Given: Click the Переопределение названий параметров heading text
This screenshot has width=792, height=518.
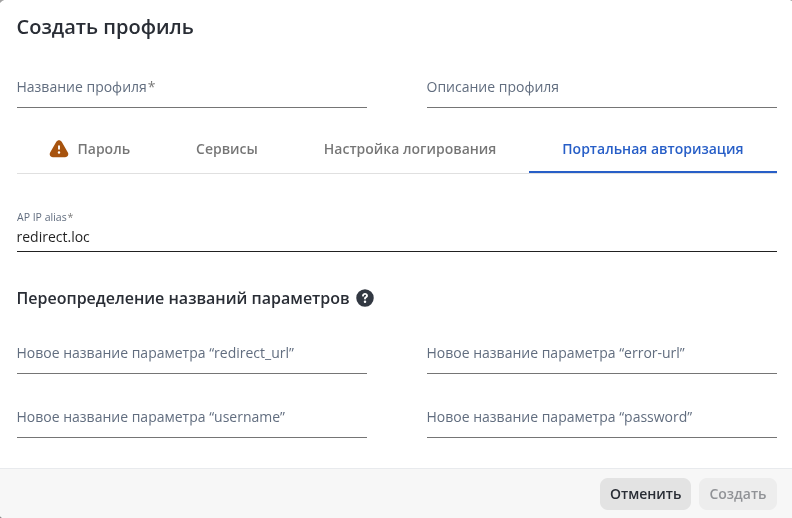Looking at the screenshot, I should [x=183, y=298].
